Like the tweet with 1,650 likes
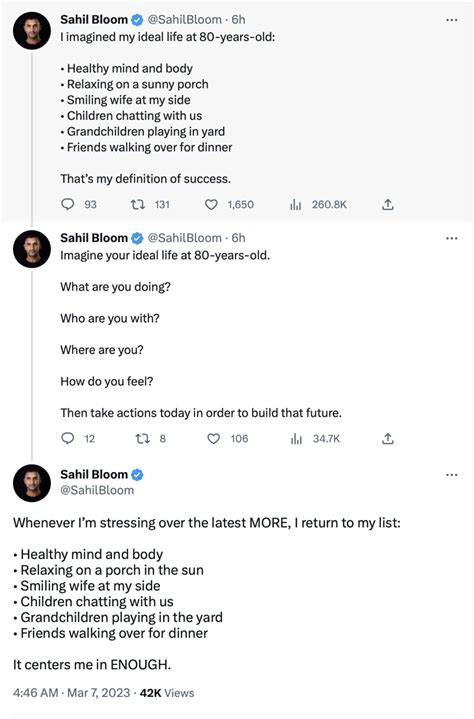 (x=211, y=204)
